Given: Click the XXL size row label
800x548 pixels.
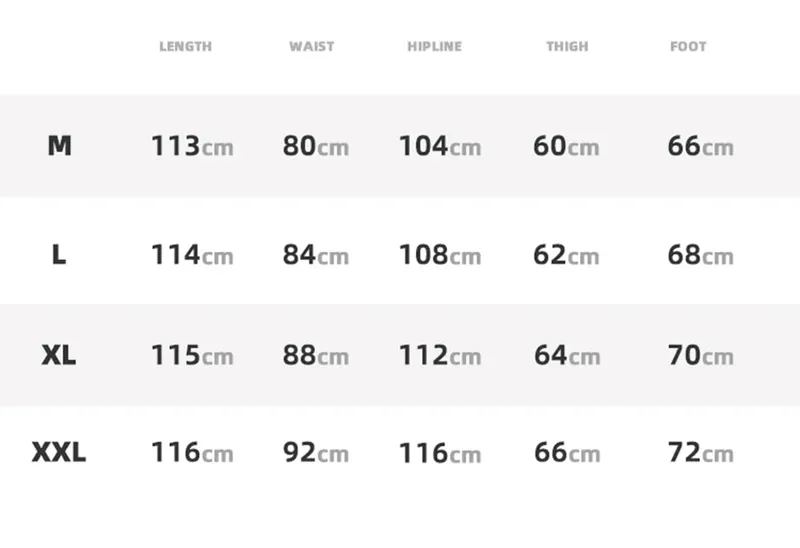Looking at the screenshot, I should click(x=59, y=452).
